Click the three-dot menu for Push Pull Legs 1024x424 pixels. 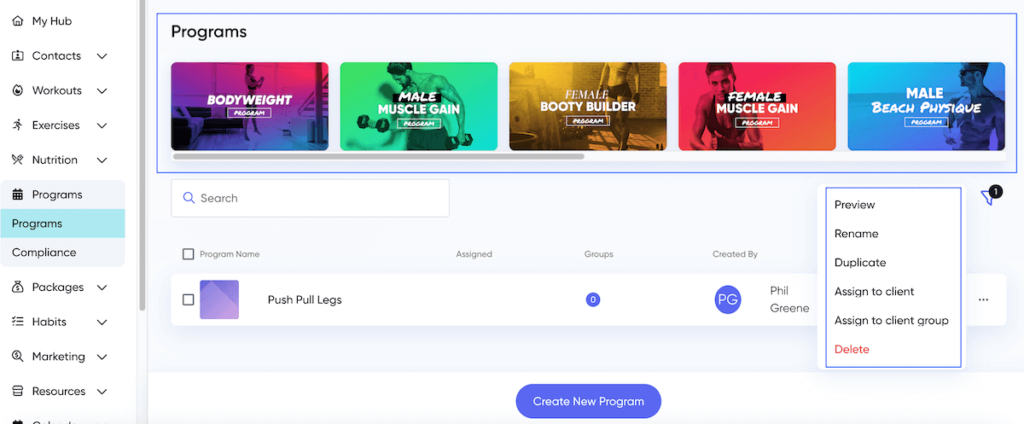click(x=983, y=300)
